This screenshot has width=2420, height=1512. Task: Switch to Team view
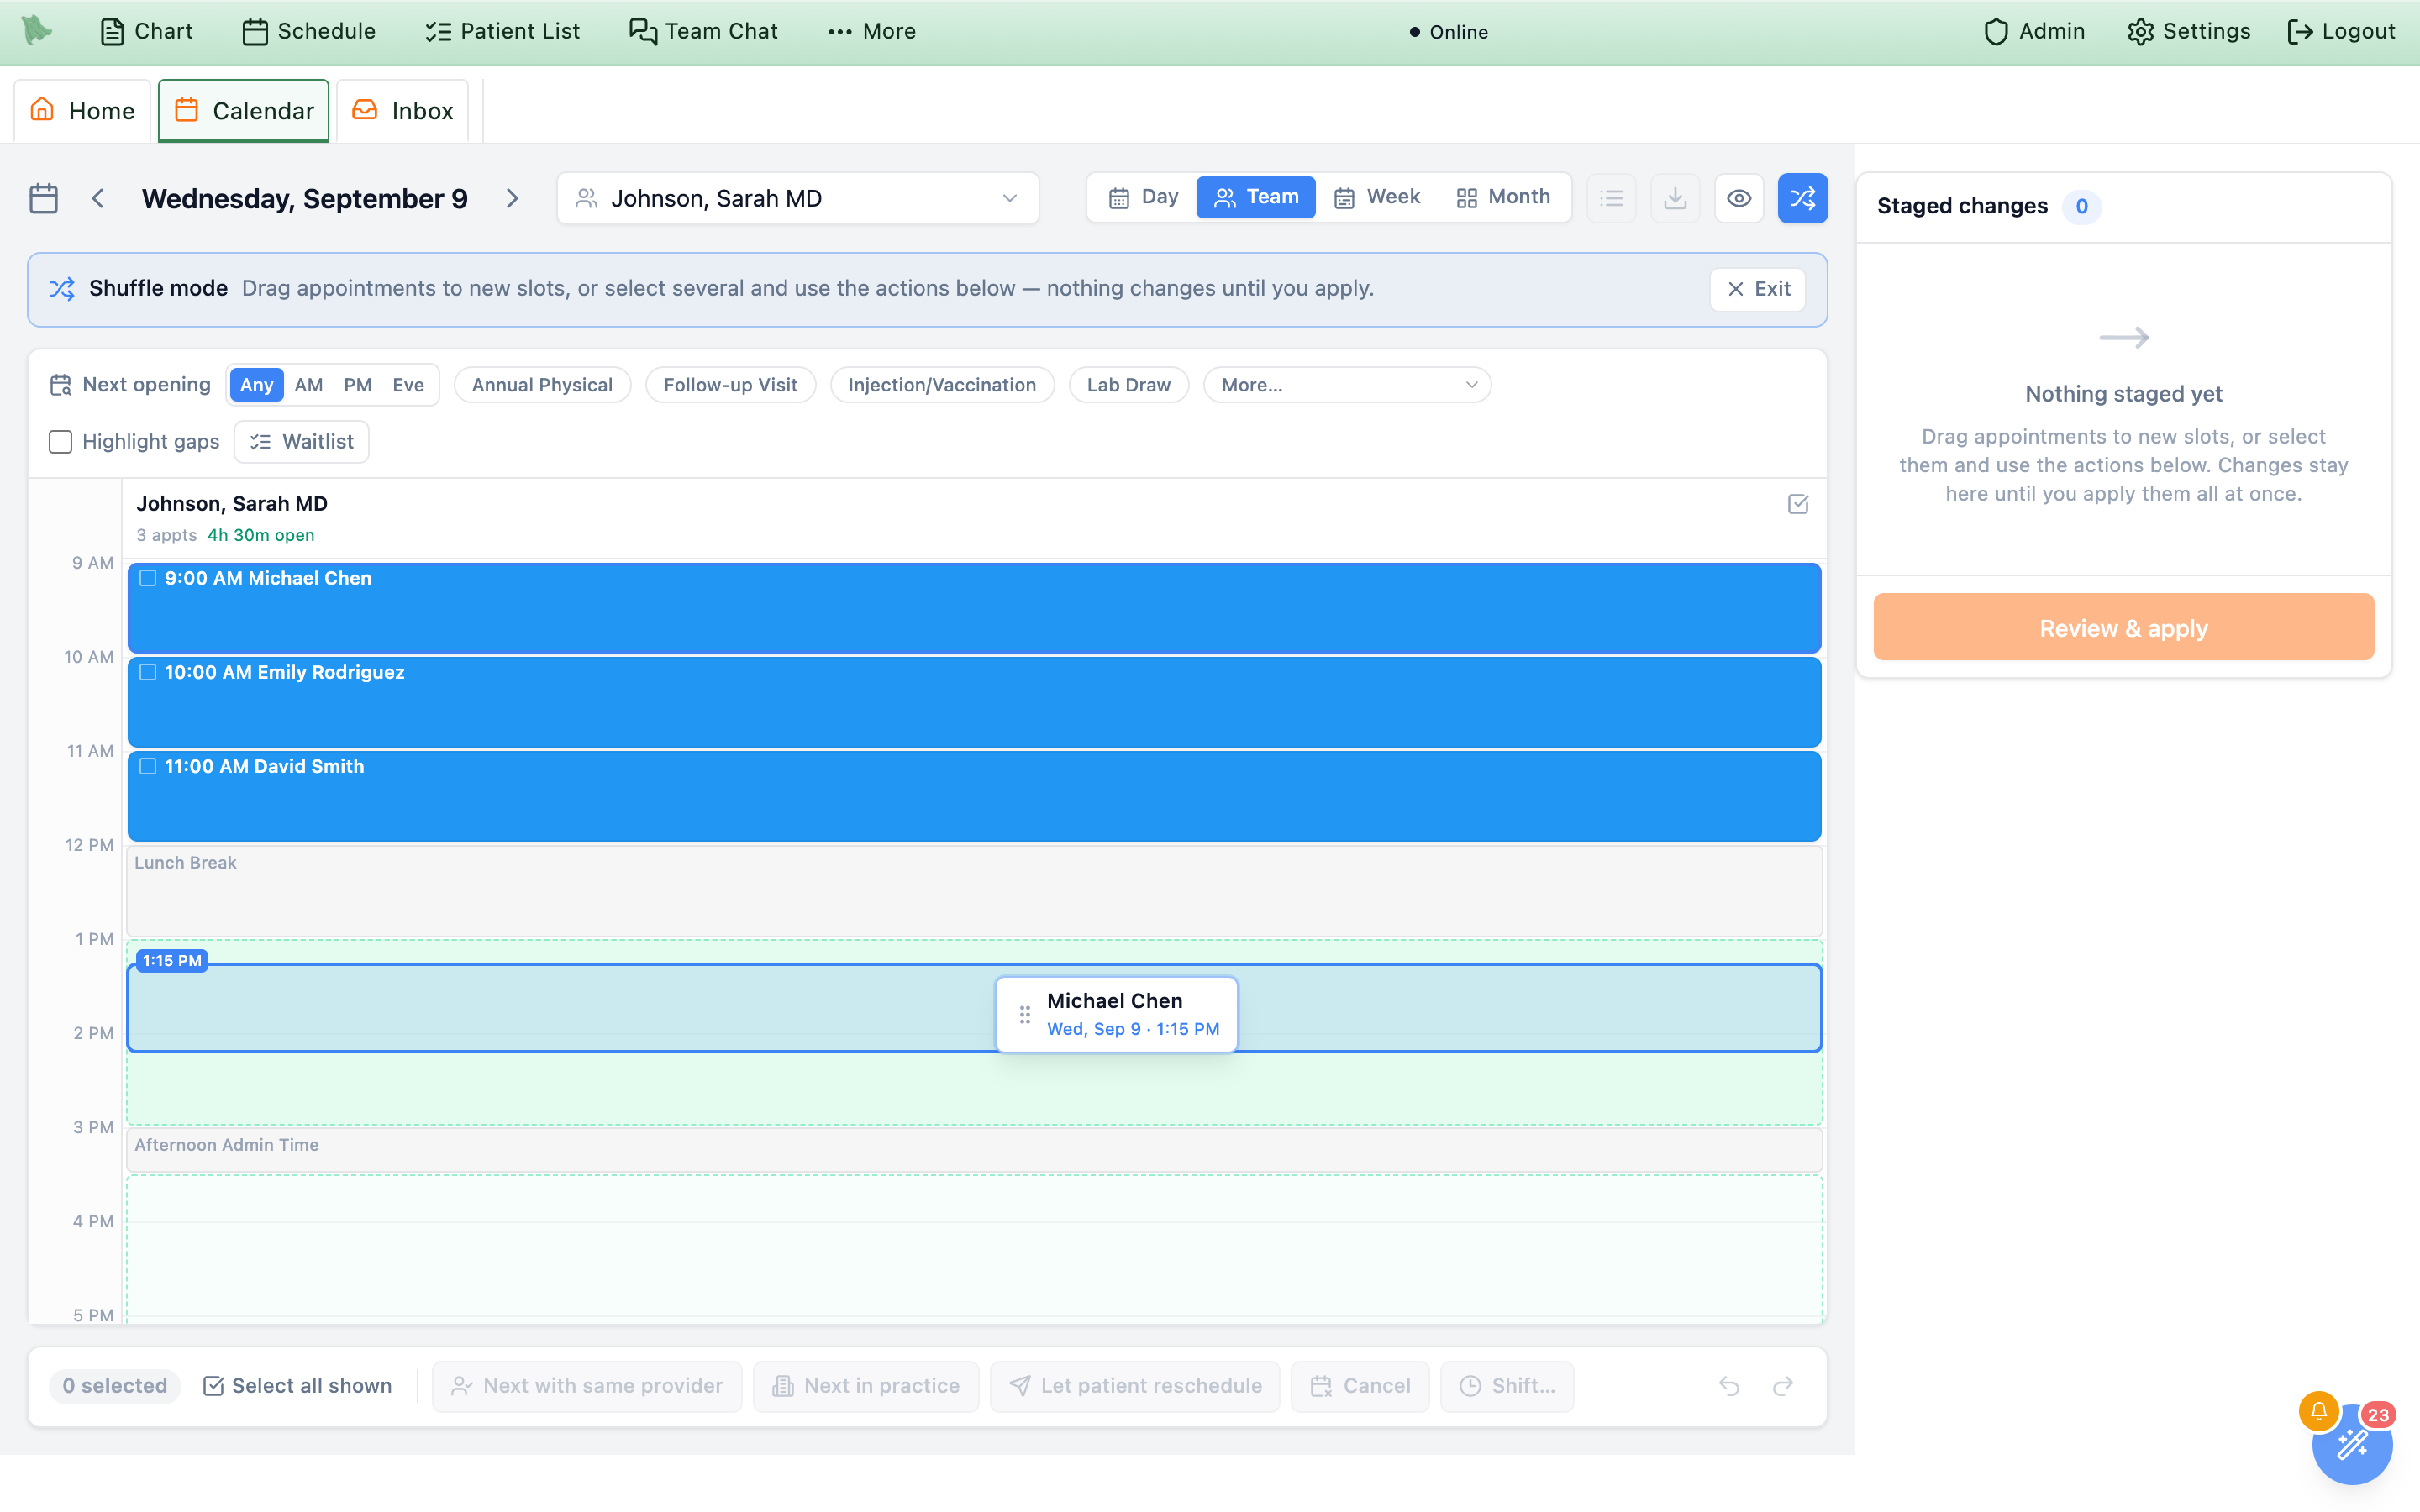coord(1256,197)
